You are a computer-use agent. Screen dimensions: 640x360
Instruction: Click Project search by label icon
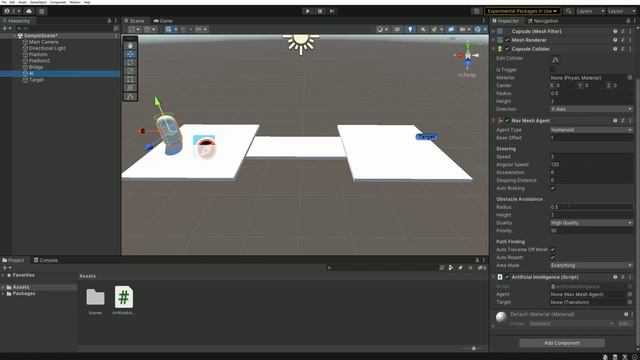tap(460, 268)
